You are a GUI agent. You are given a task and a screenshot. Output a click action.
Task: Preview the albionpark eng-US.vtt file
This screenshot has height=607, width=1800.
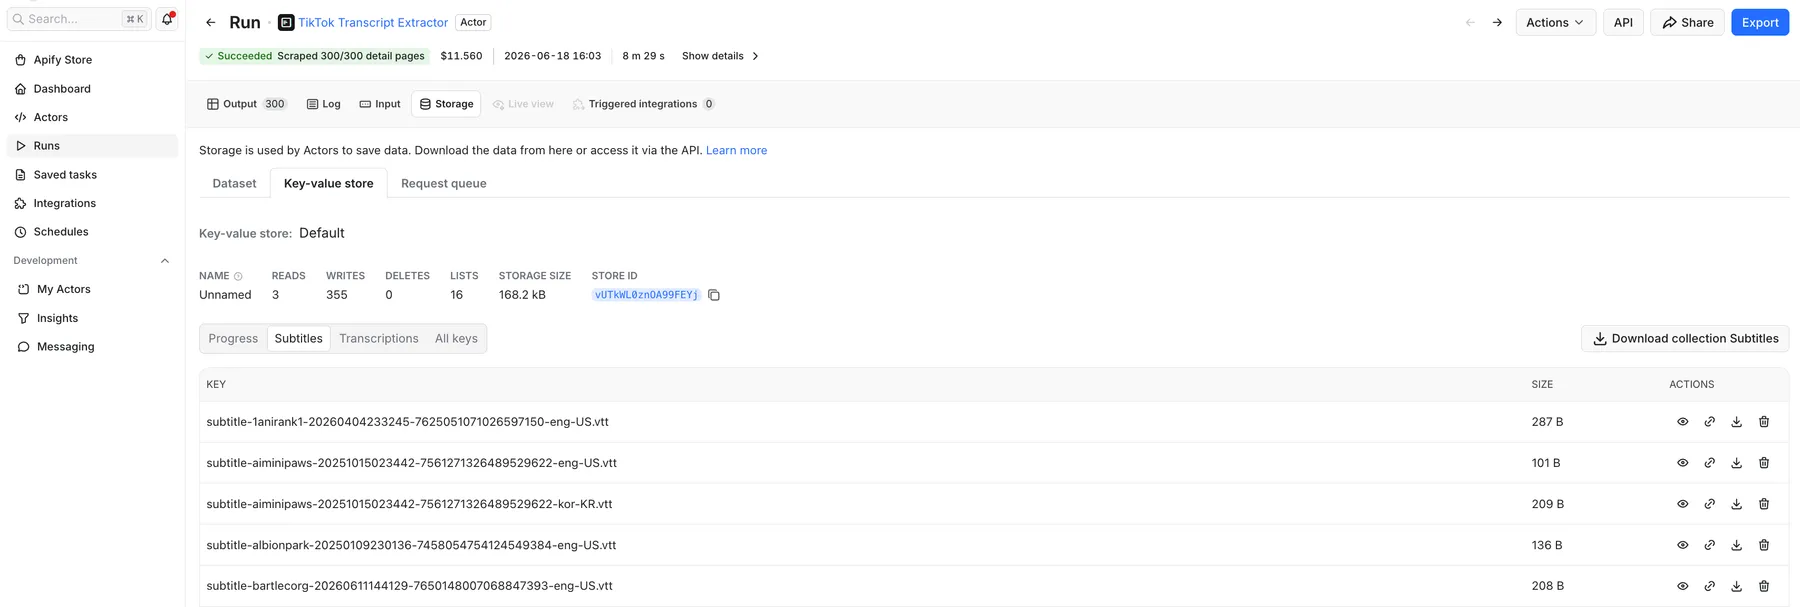[1683, 545]
